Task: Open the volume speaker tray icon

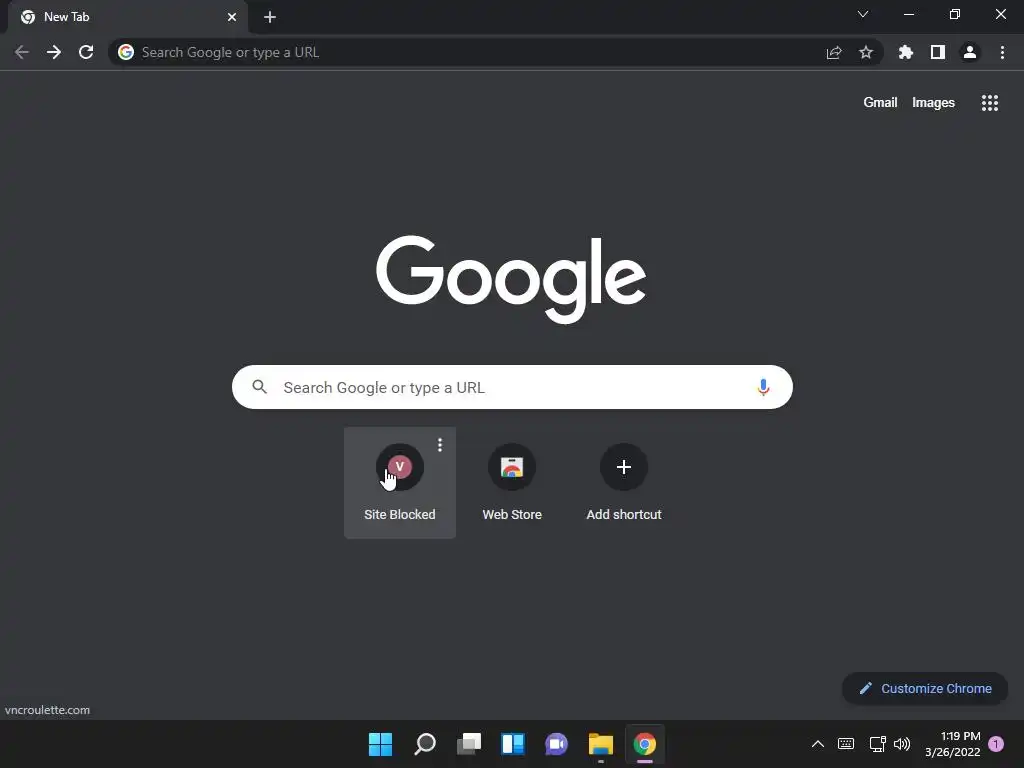Action: 902,744
